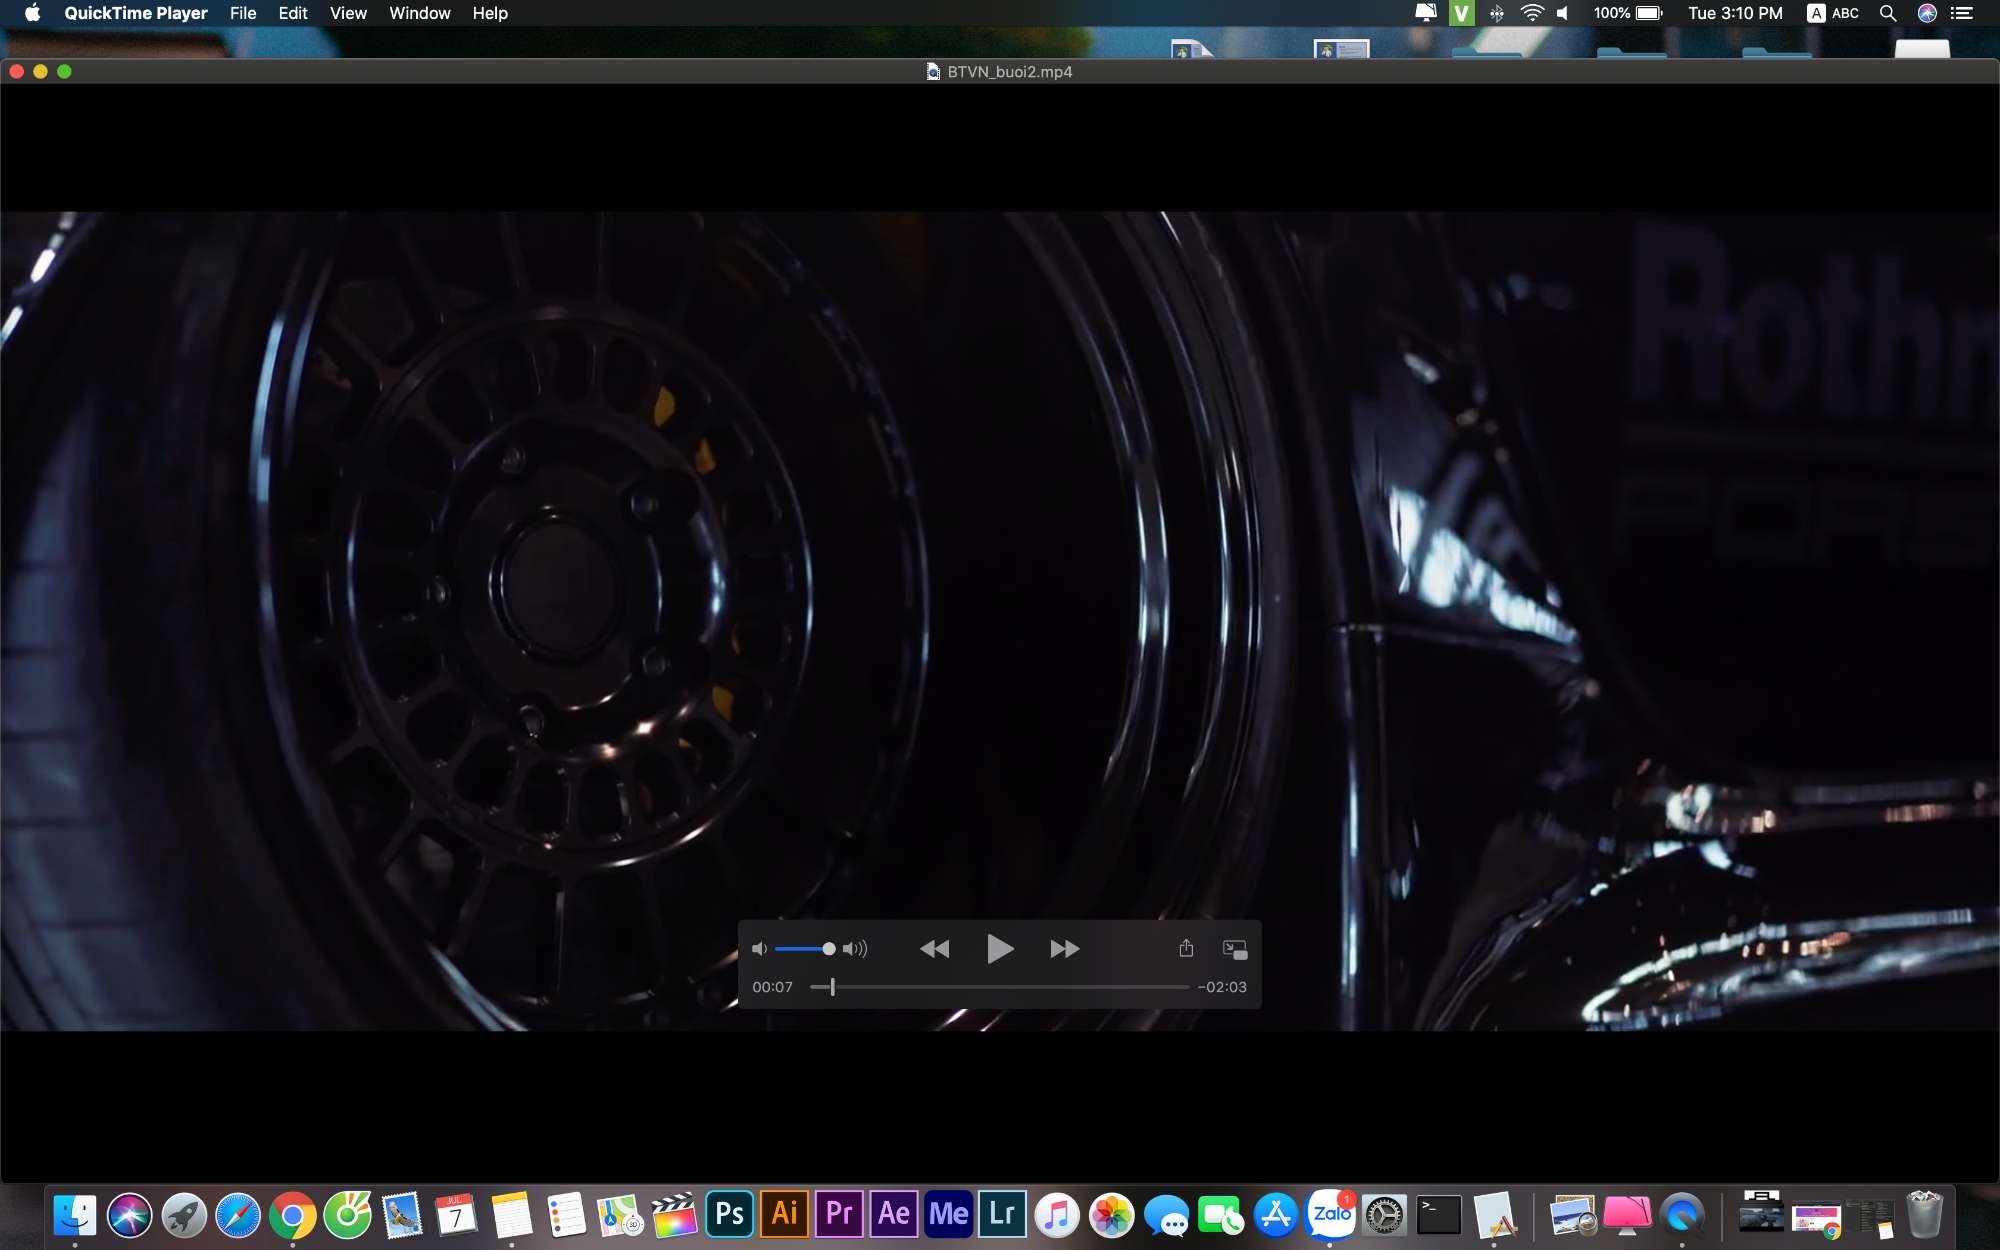The height and width of the screenshot is (1250, 2000).
Task: Play the BTVN_buoi2.mp4 video
Action: coord(999,948)
